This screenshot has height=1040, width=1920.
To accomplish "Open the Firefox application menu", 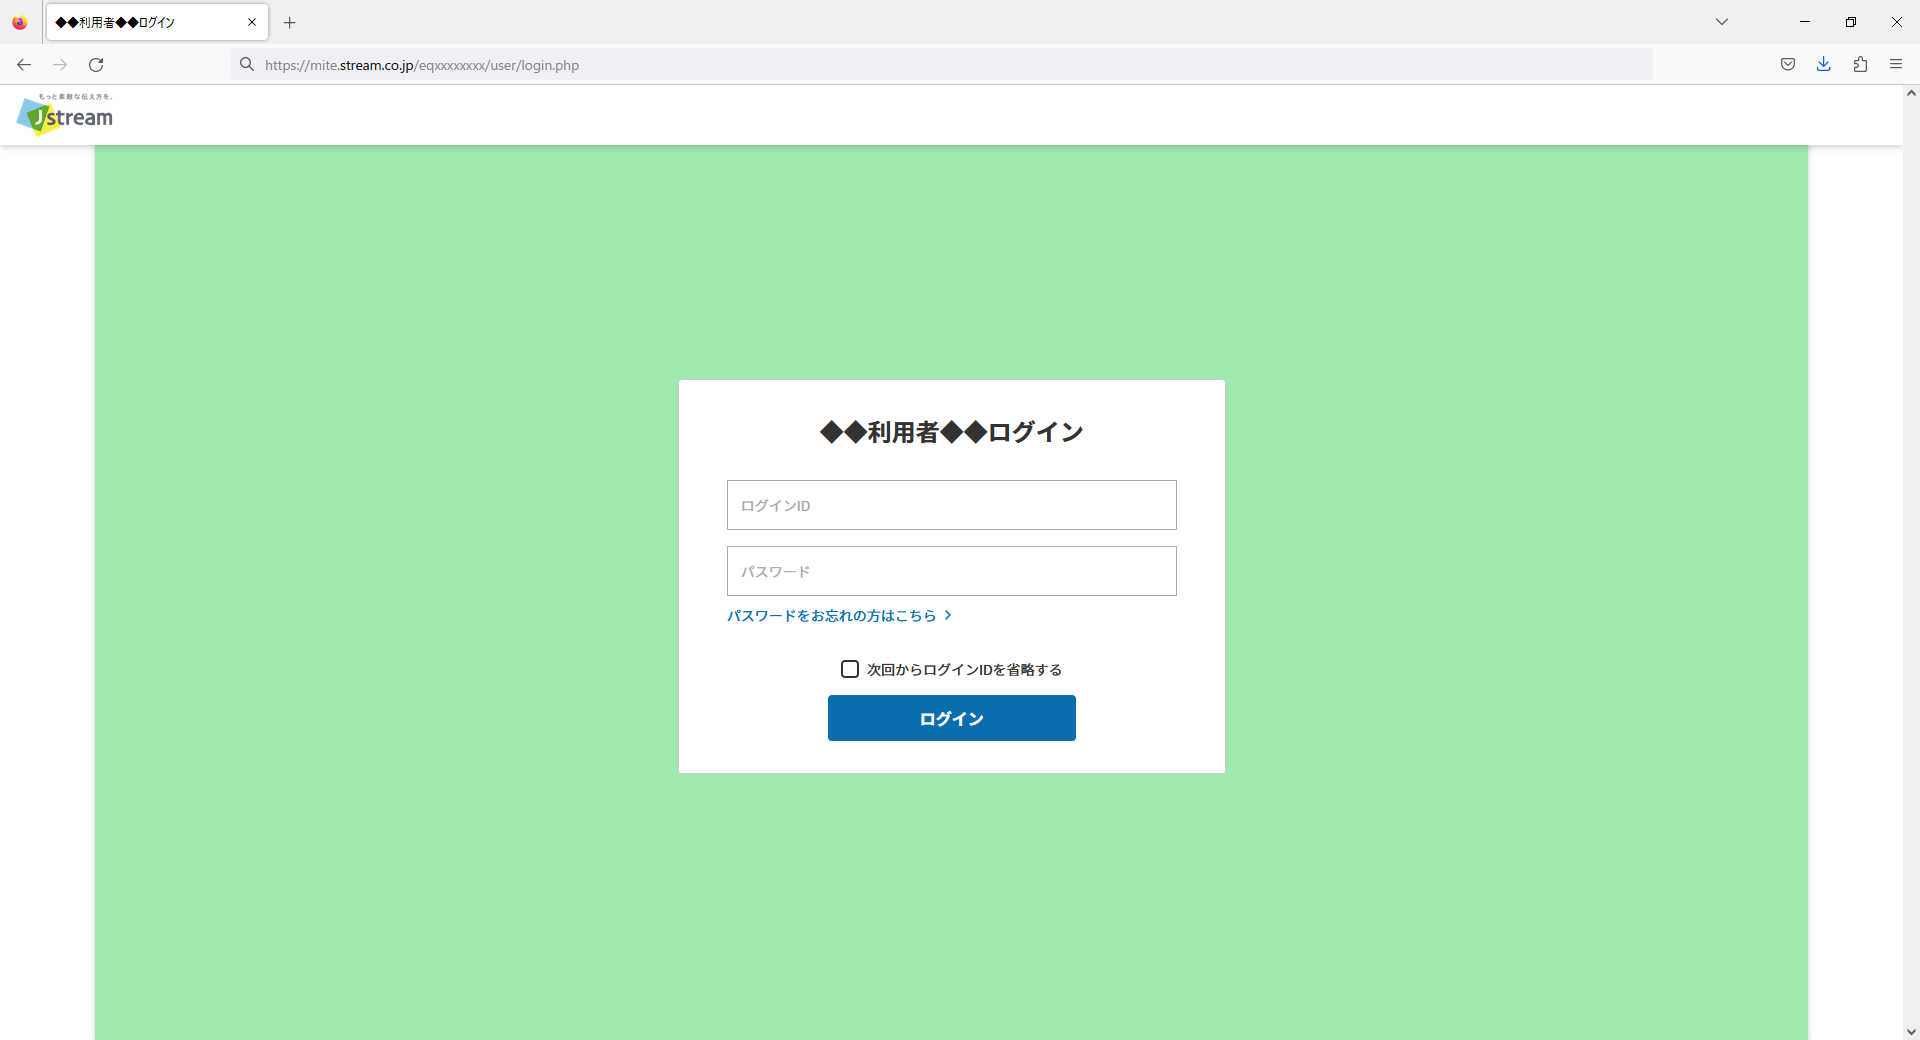I will click(x=1896, y=65).
